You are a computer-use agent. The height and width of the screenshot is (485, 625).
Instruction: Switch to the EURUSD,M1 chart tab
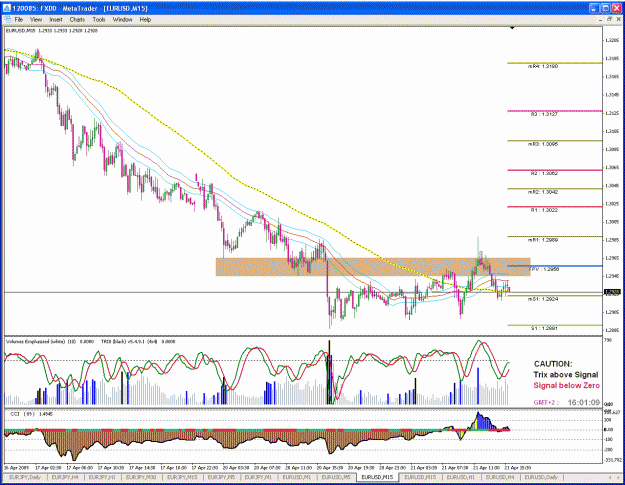pyautogui.click(x=297, y=477)
